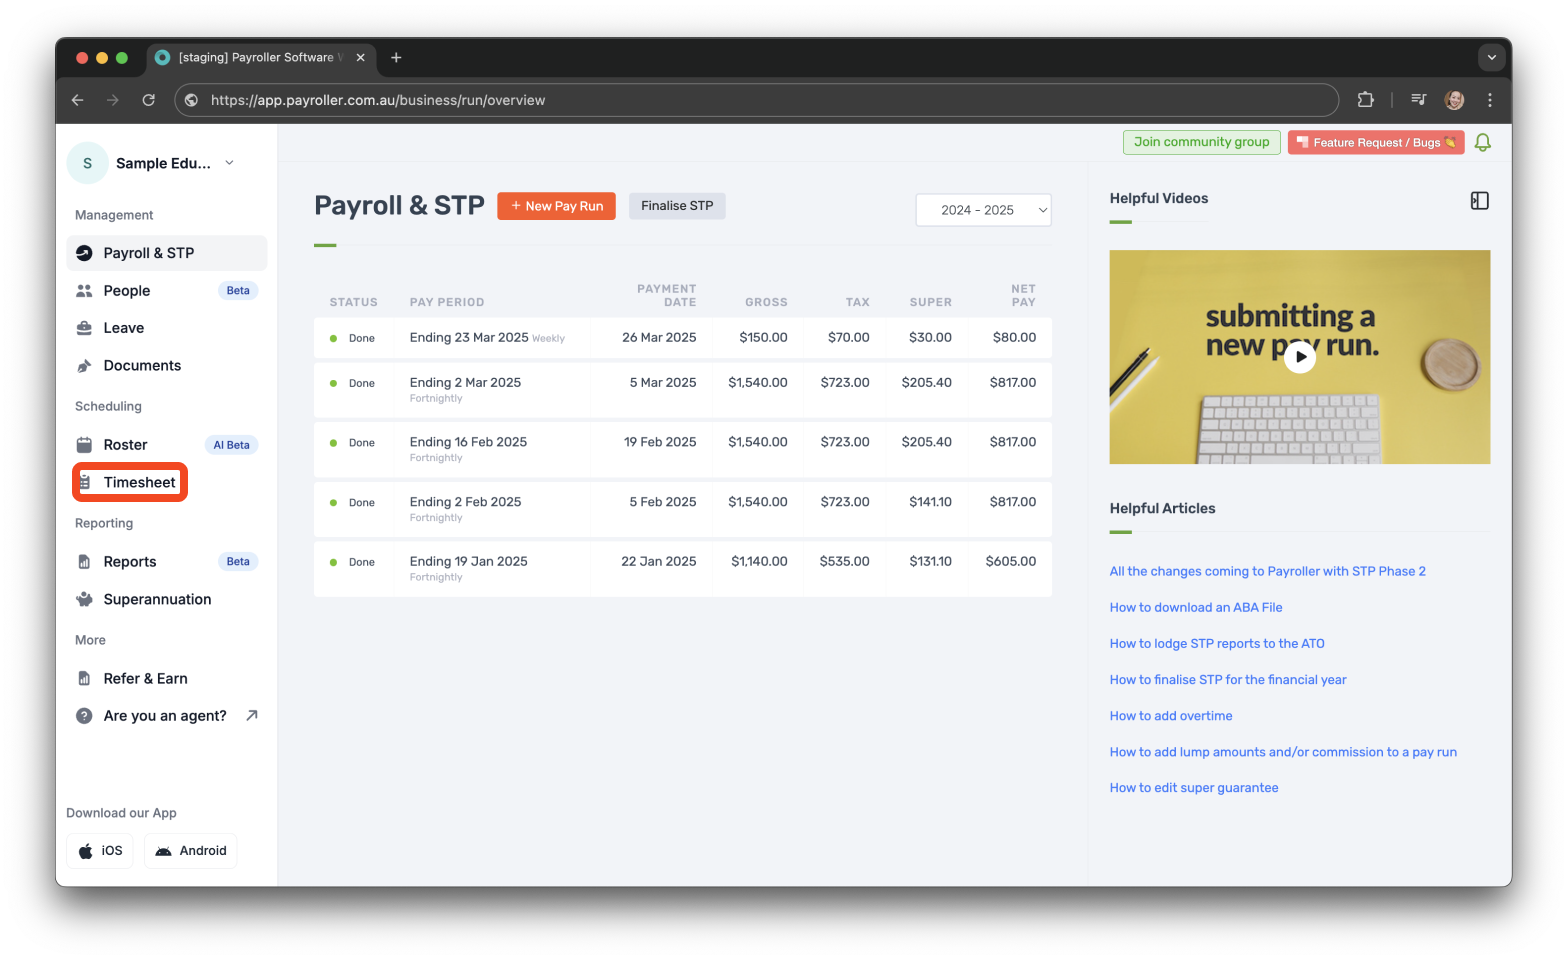Reload the page with the refresh icon

[148, 100]
